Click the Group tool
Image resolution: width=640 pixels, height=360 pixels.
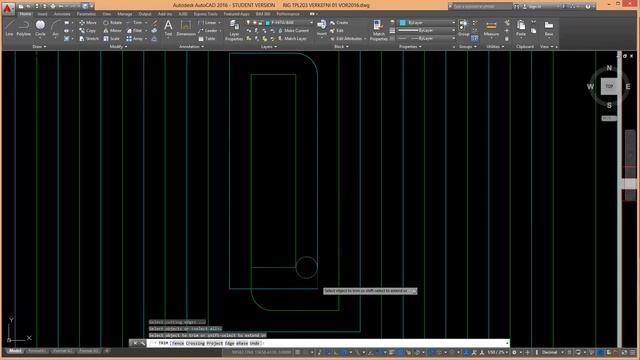[463, 27]
